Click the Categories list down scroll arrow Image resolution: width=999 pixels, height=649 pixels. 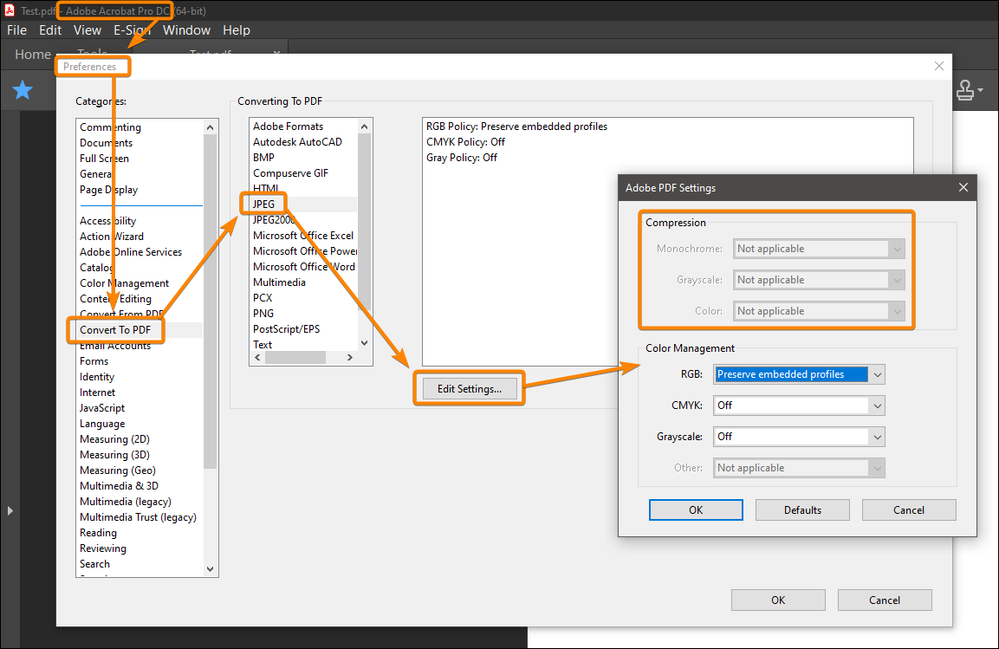(210, 569)
